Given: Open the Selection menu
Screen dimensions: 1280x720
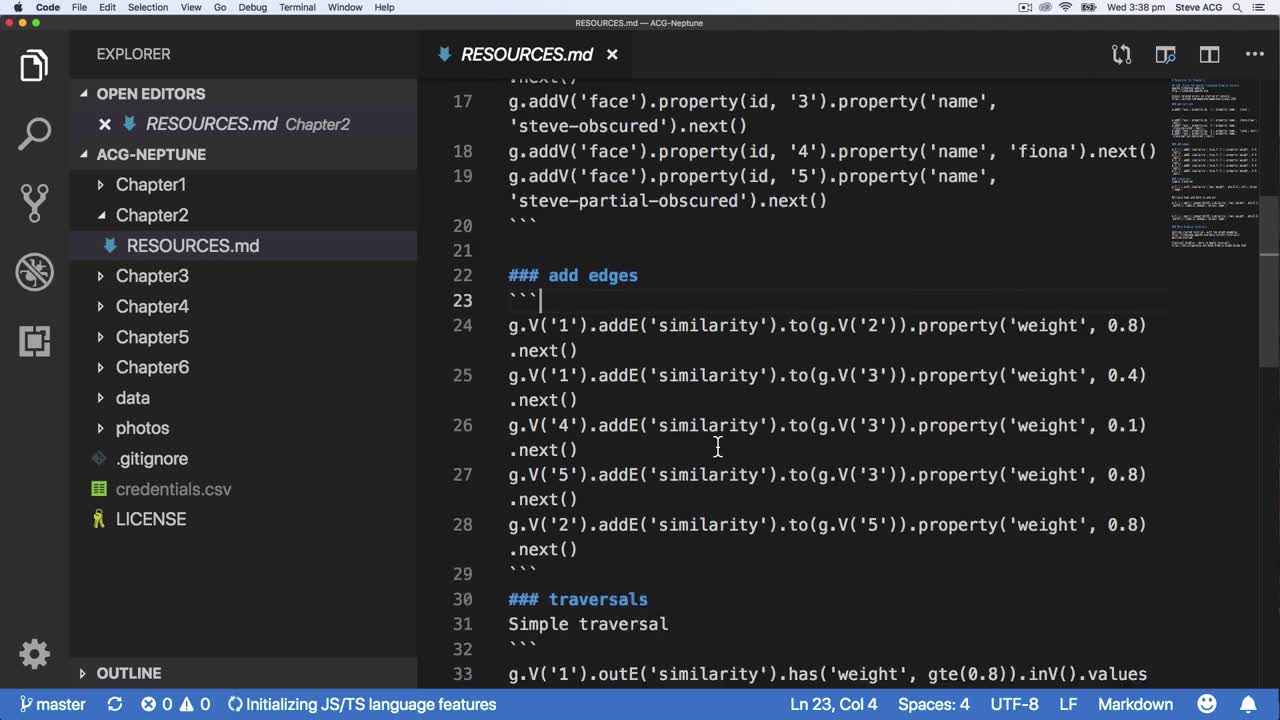Looking at the screenshot, I should point(148,7).
